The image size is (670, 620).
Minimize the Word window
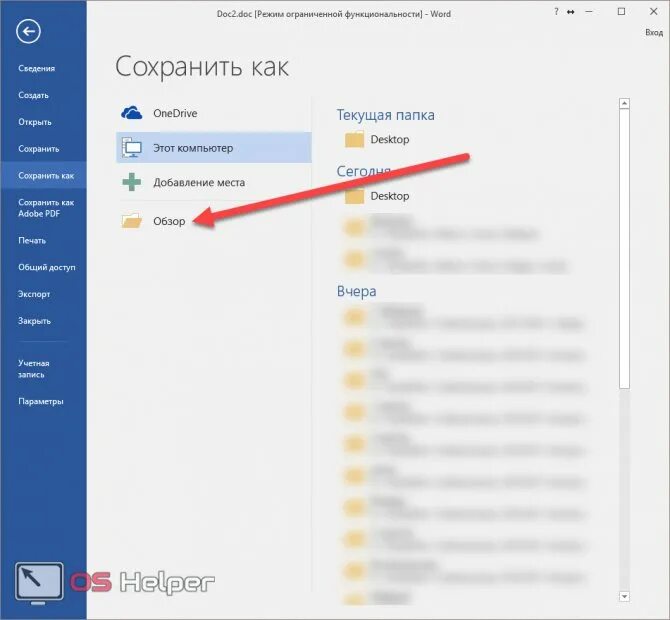click(x=589, y=12)
